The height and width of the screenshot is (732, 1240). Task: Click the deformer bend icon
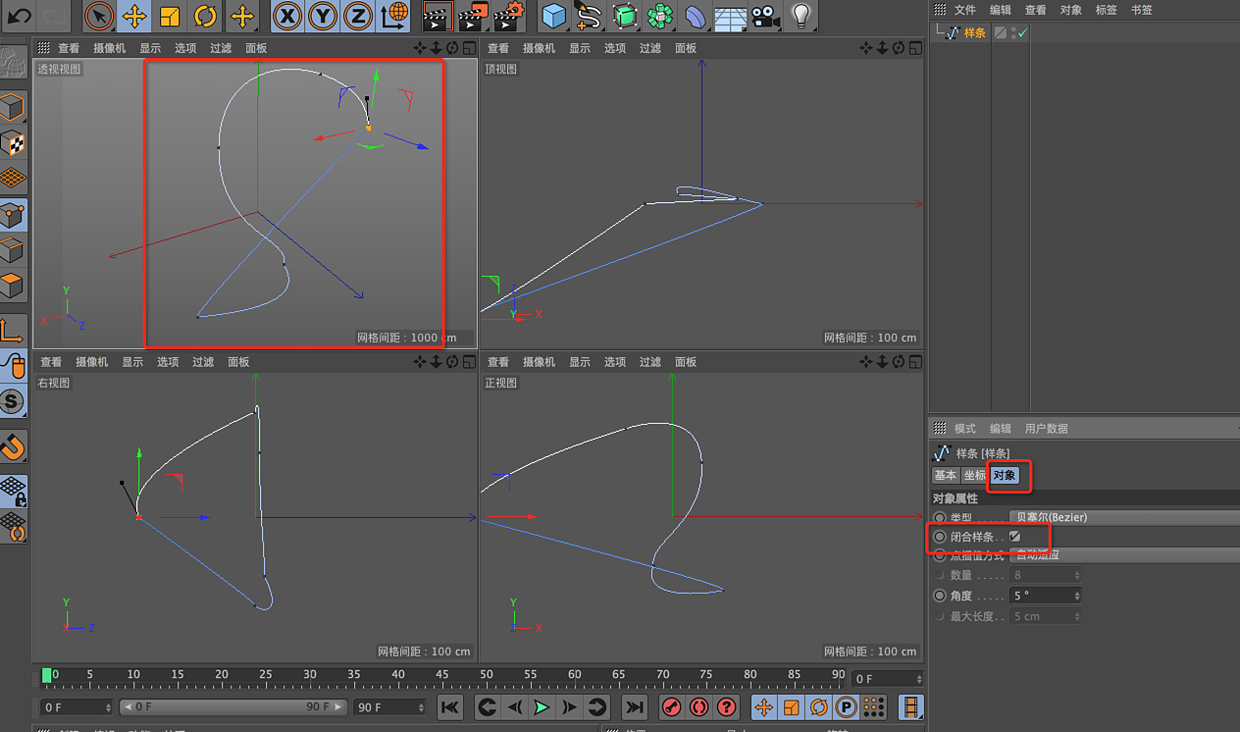click(695, 15)
